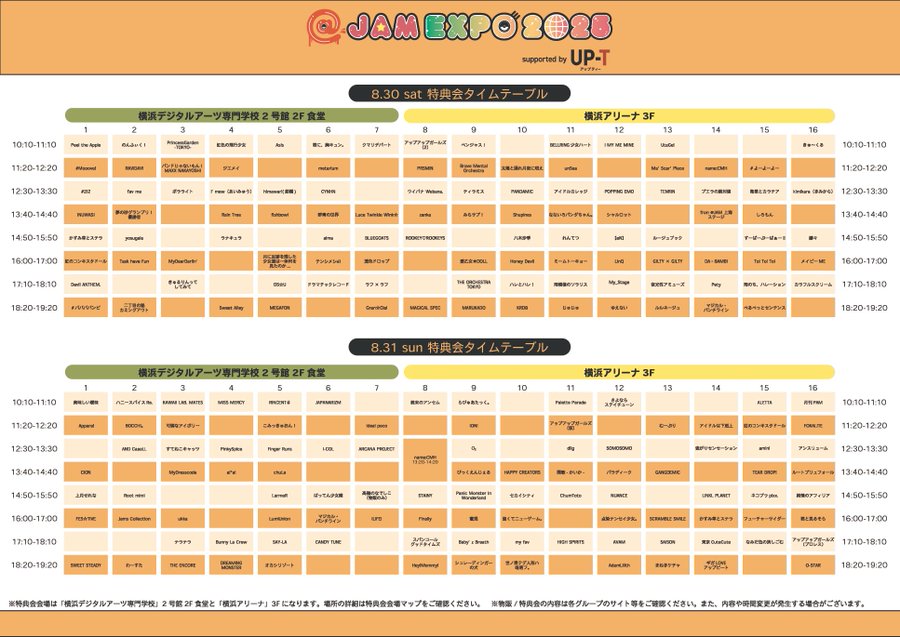Screen dimensions: 900x637
Task: Select the Toi Toi Toi cell
Action: pyautogui.click(x=765, y=261)
